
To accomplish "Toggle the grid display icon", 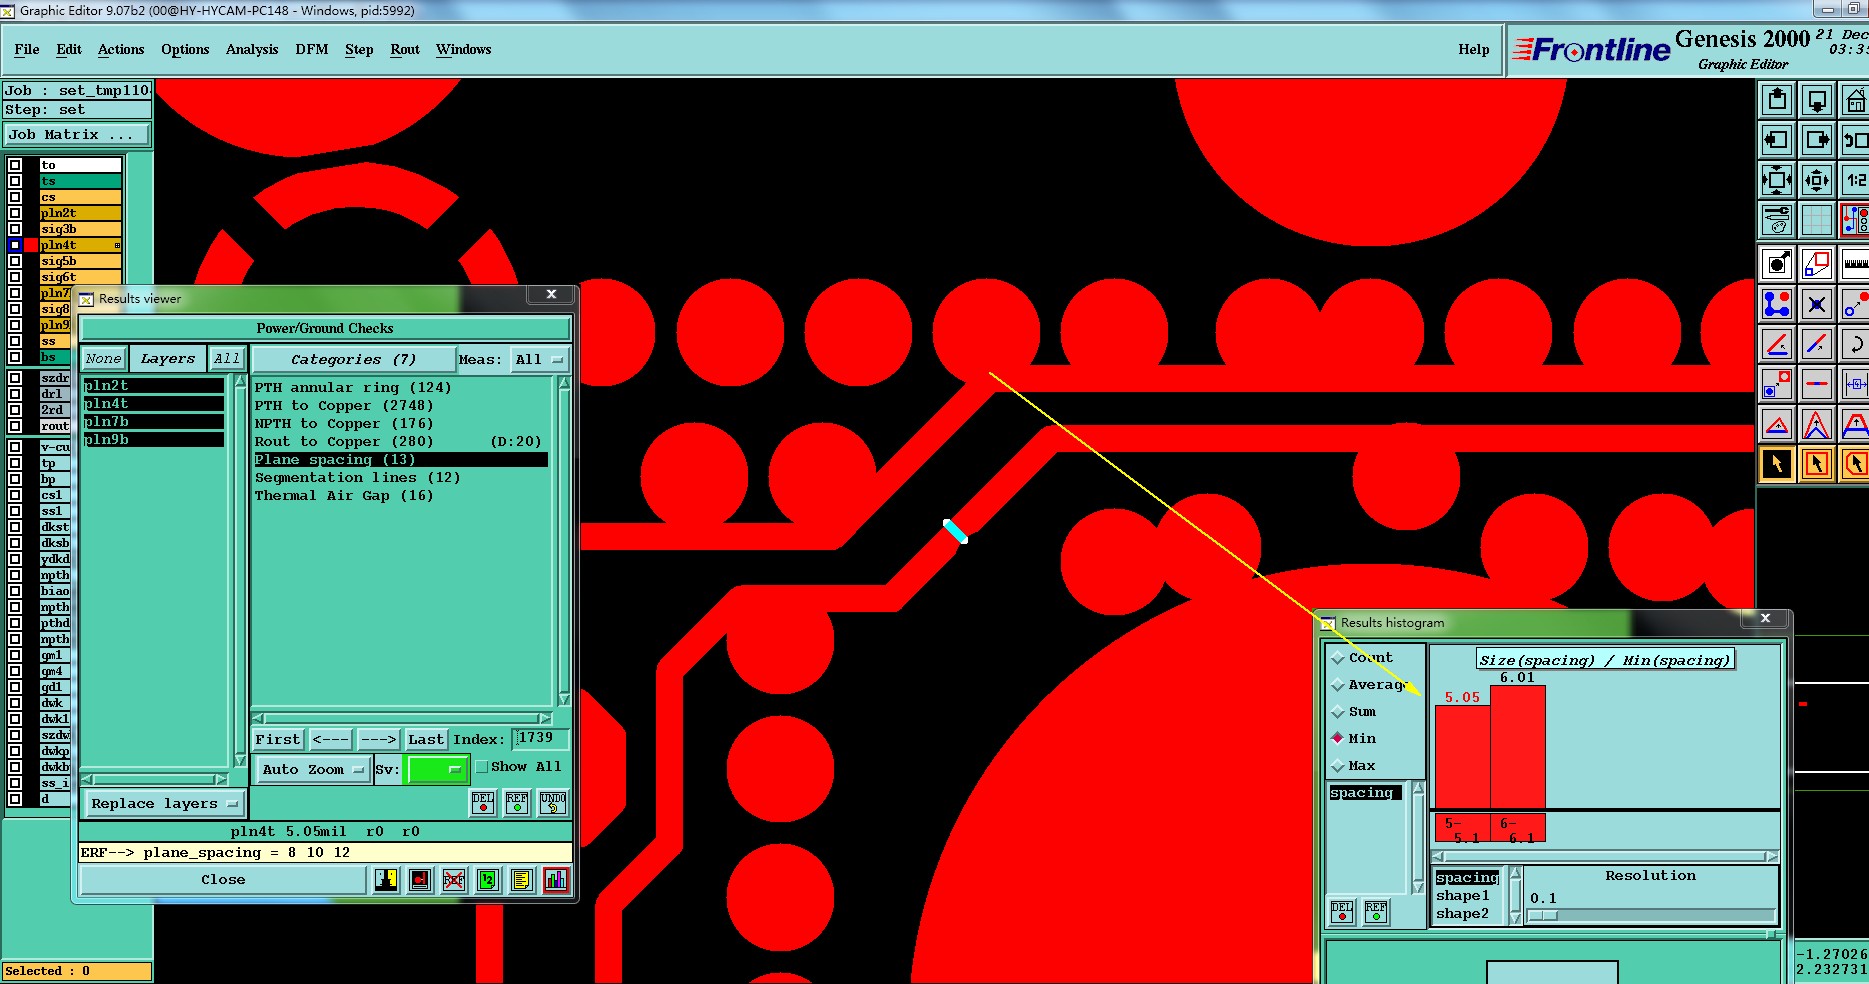I will coord(1817,220).
